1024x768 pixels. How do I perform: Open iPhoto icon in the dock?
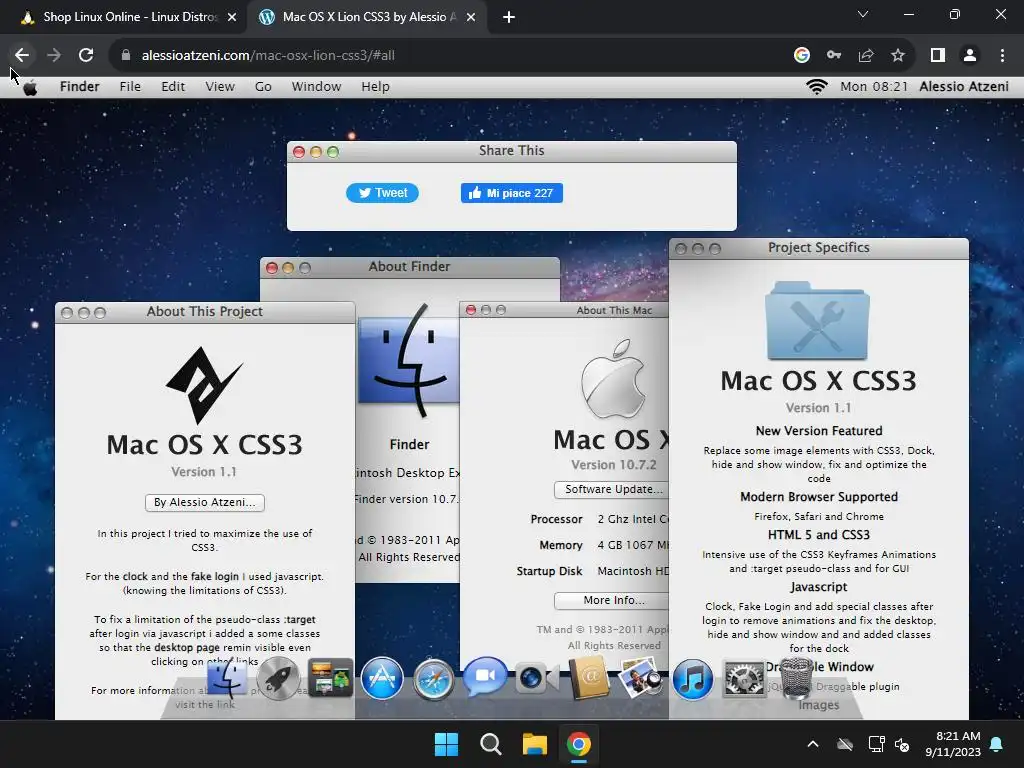(640, 679)
